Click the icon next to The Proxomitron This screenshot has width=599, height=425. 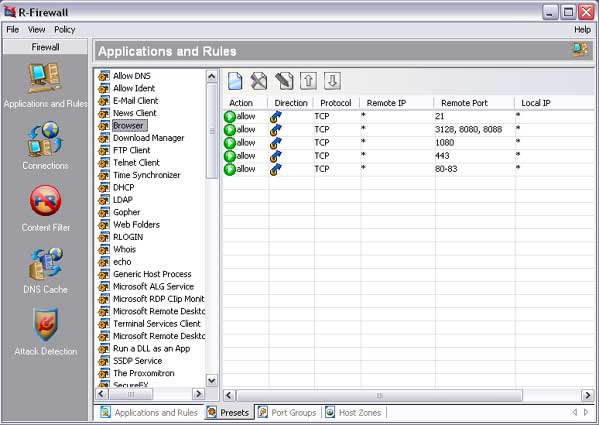pyautogui.click(x=104, y=373)
